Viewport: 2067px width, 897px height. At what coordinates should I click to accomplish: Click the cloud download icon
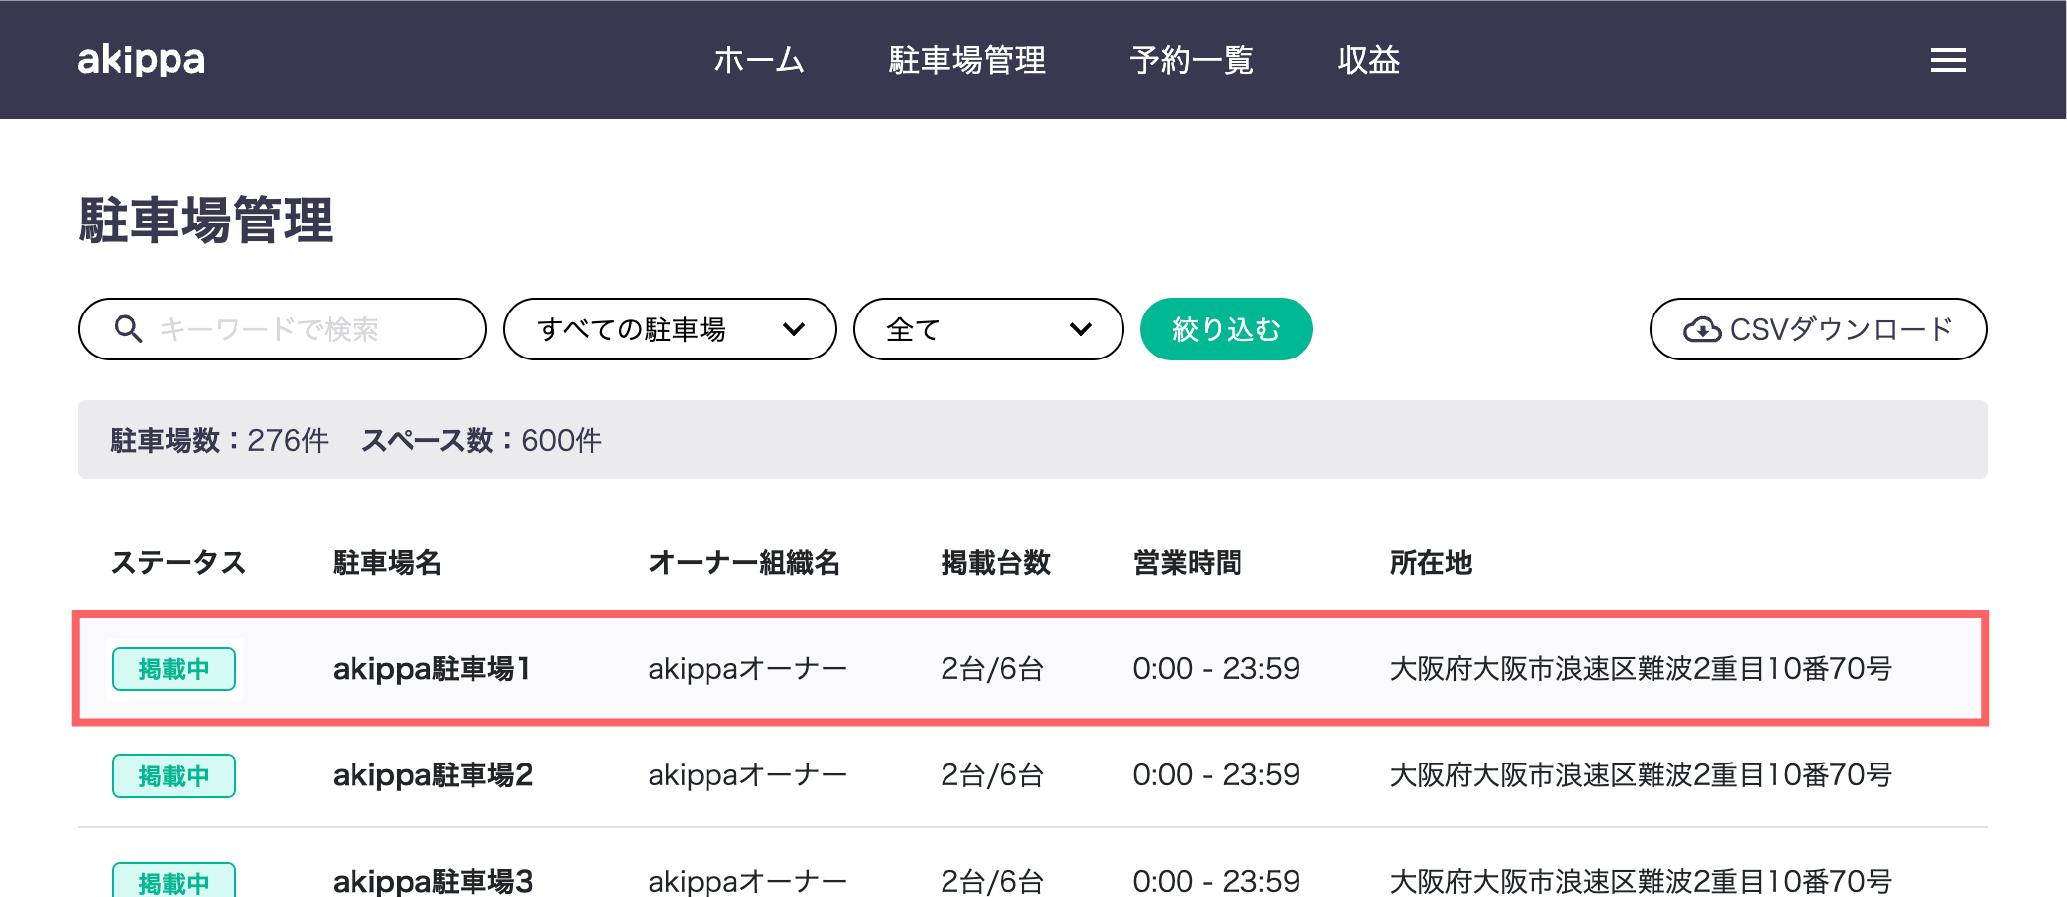coord(1702,329)
